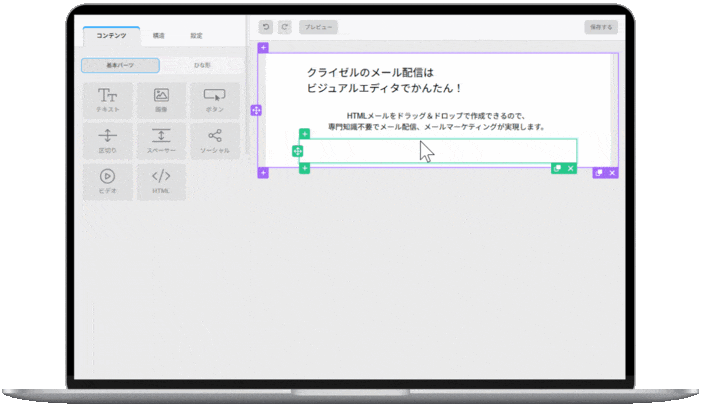The image size is (702, 408).
Task: Select the 区切り (Divider) block
Action: pyautogui.click(x=107, y=140)
